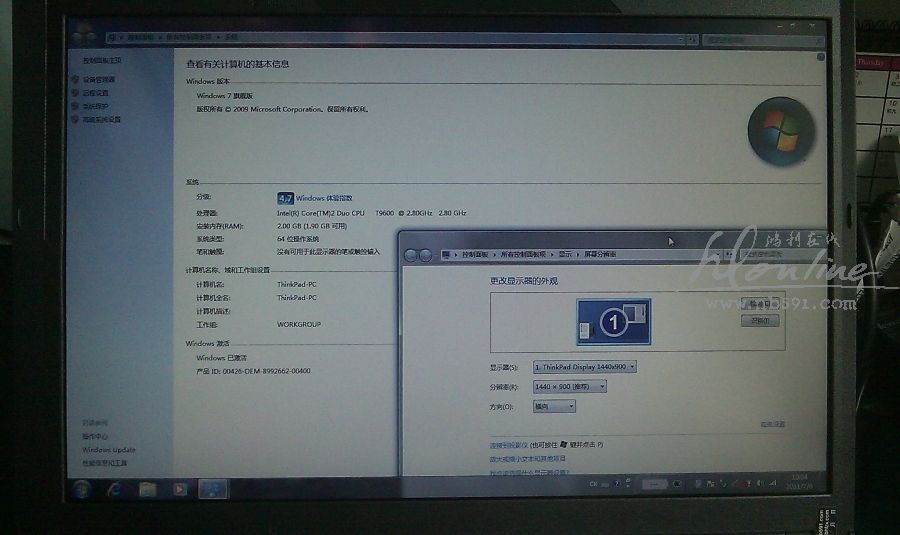Select monitor 1 thumbnail in preview
Image resolution: width=900 pixels, height=535 pixels.
coord(613,321)
